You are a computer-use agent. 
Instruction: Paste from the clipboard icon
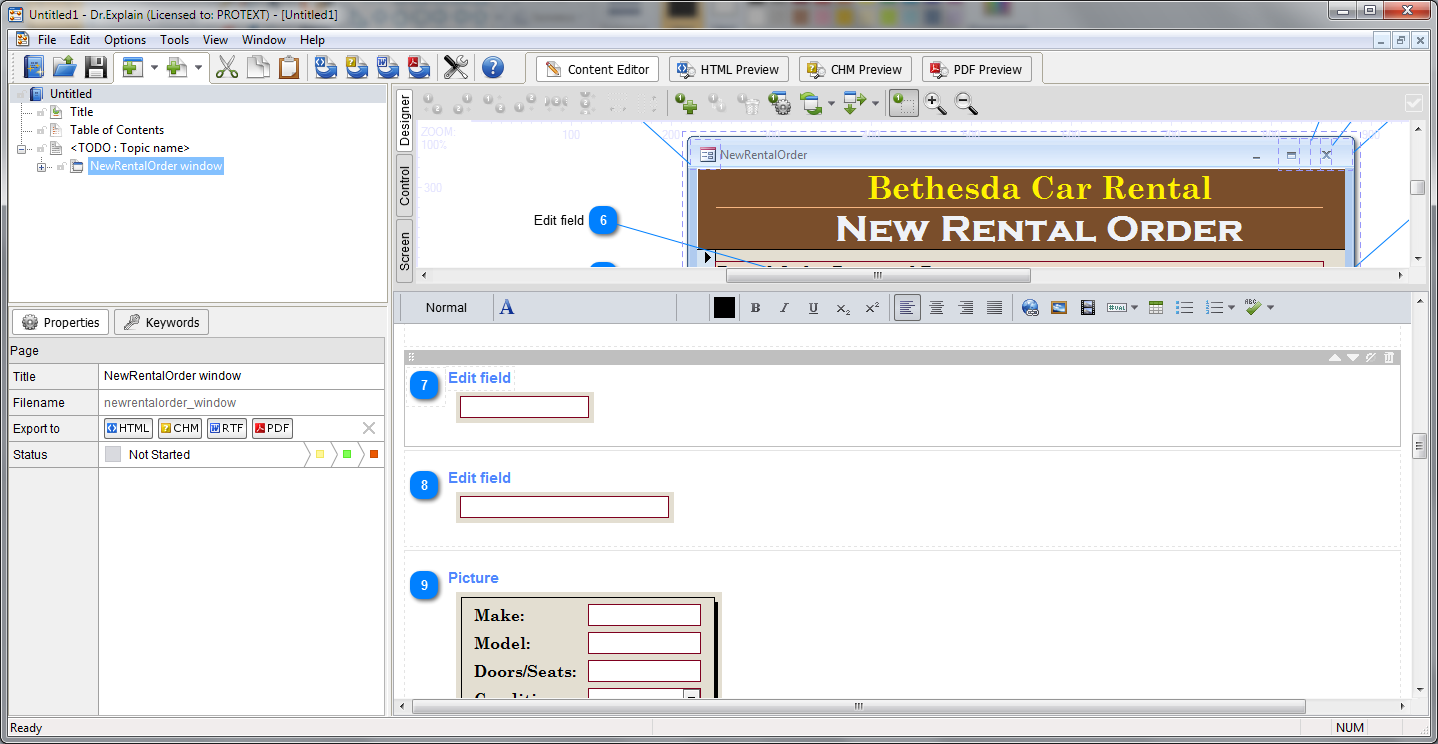289,67
